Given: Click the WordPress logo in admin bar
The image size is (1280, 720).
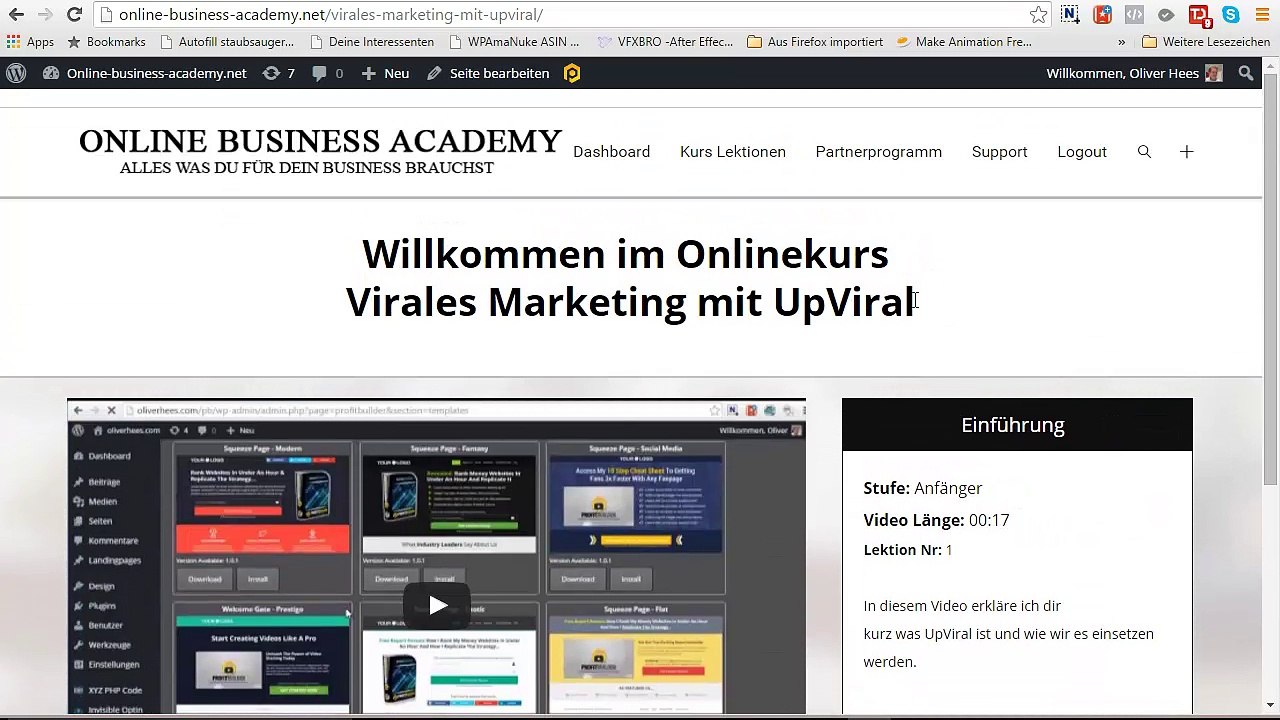Looking at the screenshot, I should (16, 73).
